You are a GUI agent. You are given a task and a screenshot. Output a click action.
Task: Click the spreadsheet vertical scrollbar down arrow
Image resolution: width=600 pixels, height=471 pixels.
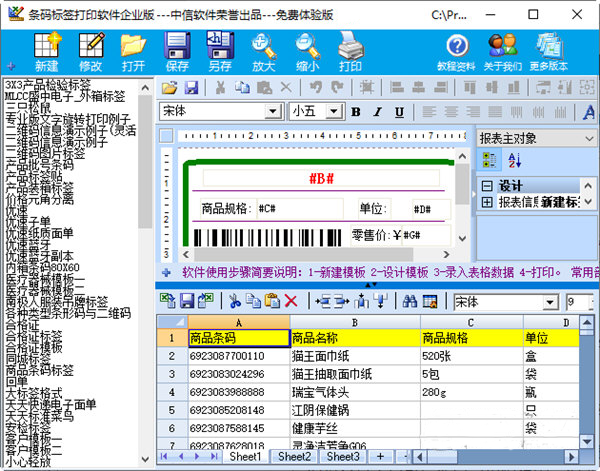[586, 442]
